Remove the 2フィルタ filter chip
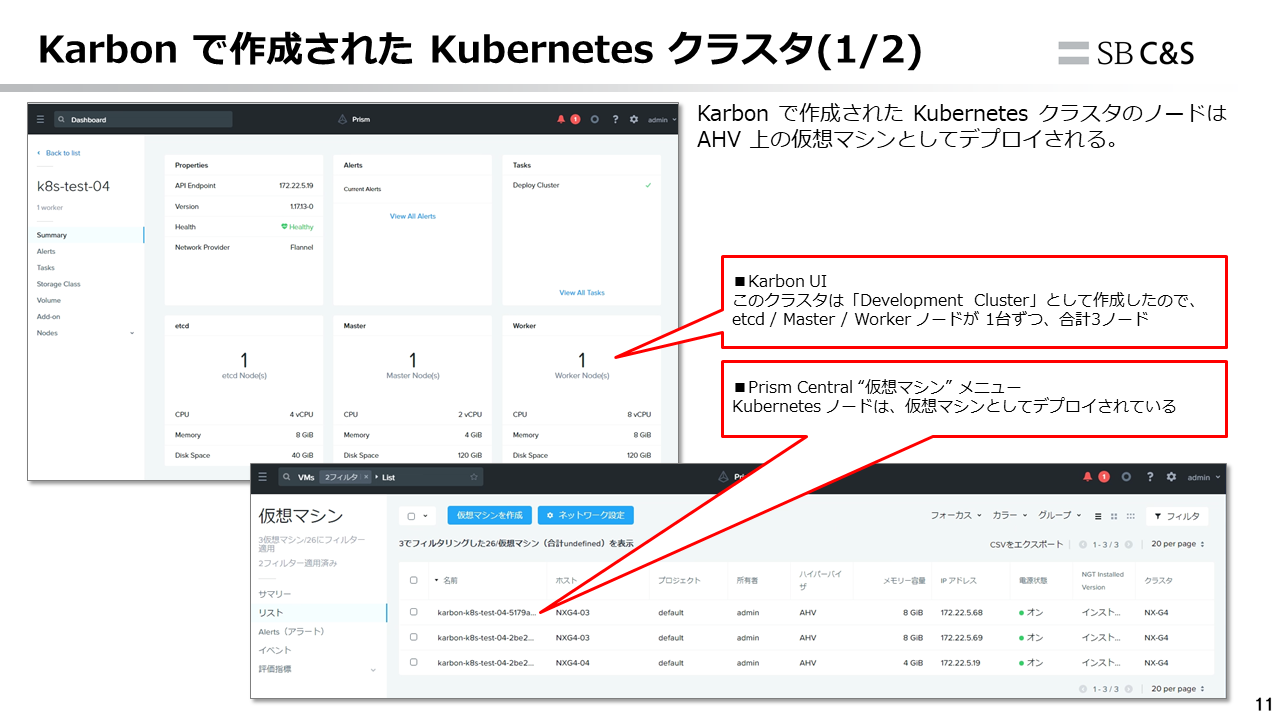Image resolution: width=1280 pixels, height=720 pixels. (366, 477)
